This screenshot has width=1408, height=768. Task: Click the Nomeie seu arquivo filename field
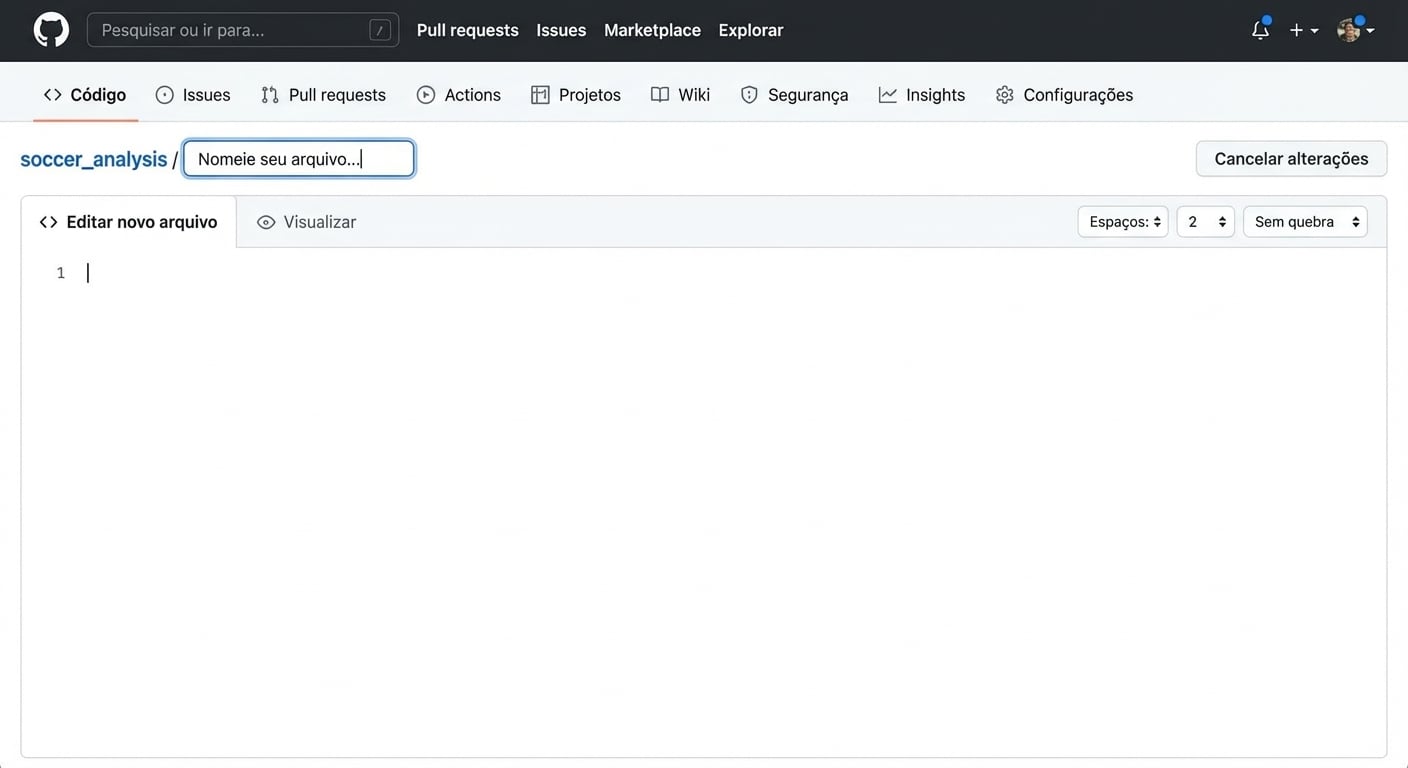tap(297, 158)
